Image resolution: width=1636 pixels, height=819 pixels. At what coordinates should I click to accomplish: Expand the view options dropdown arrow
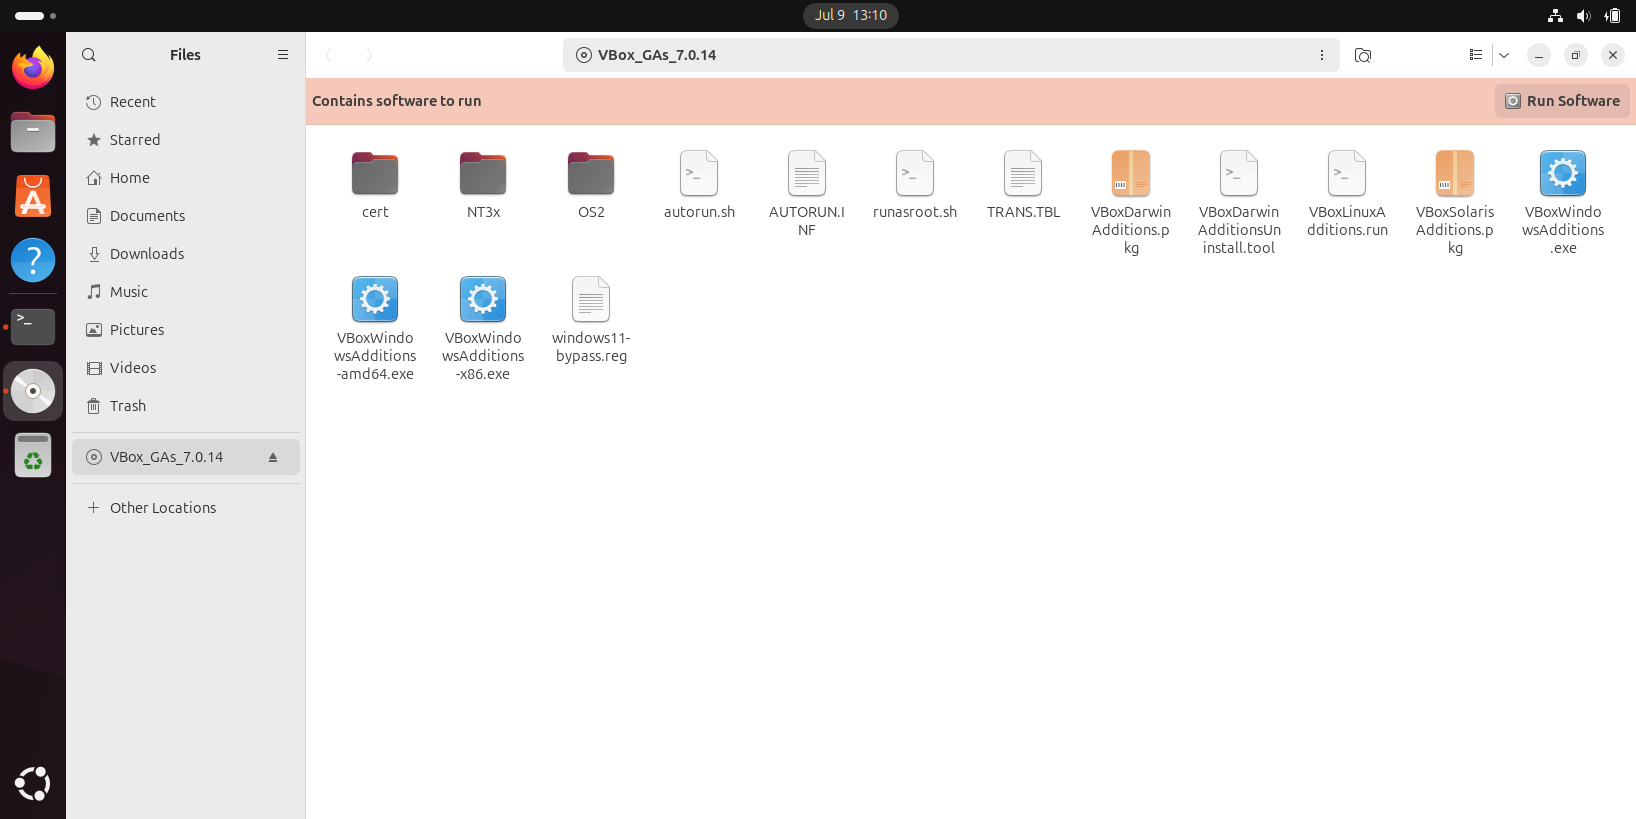tap(1504, 55)
